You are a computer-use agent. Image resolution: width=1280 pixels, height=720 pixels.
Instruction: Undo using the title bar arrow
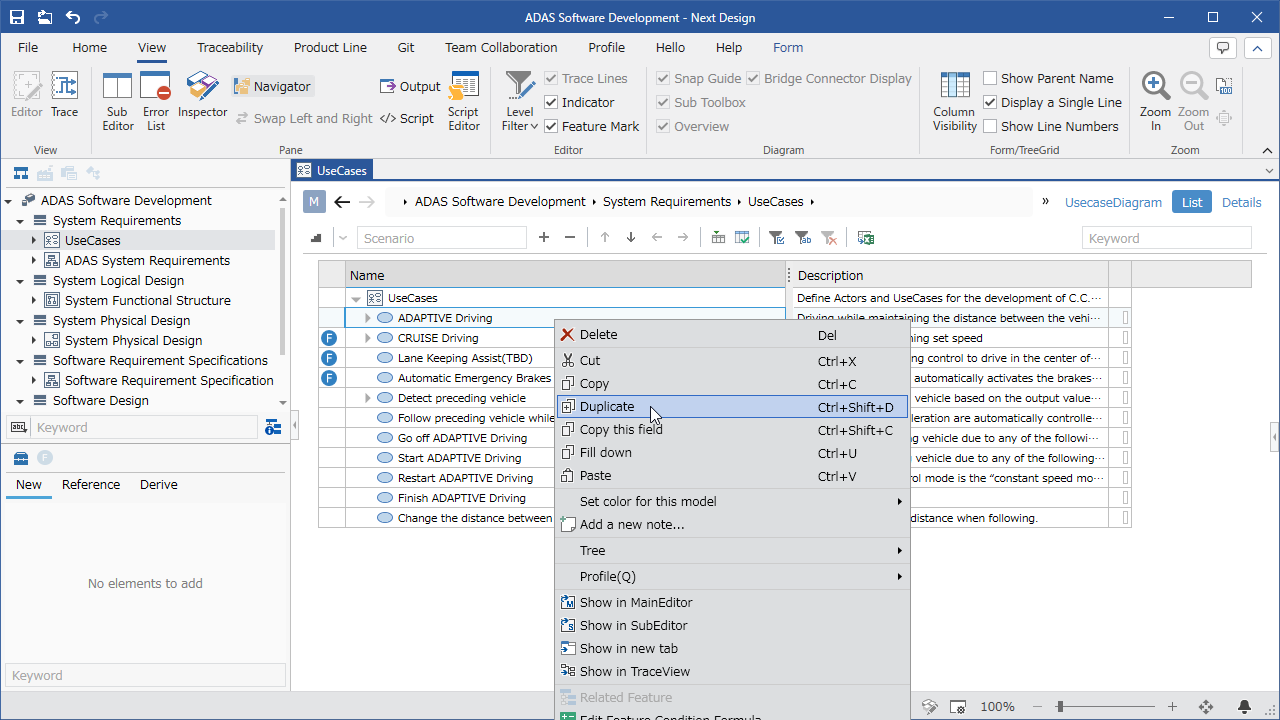pos(73,17)
